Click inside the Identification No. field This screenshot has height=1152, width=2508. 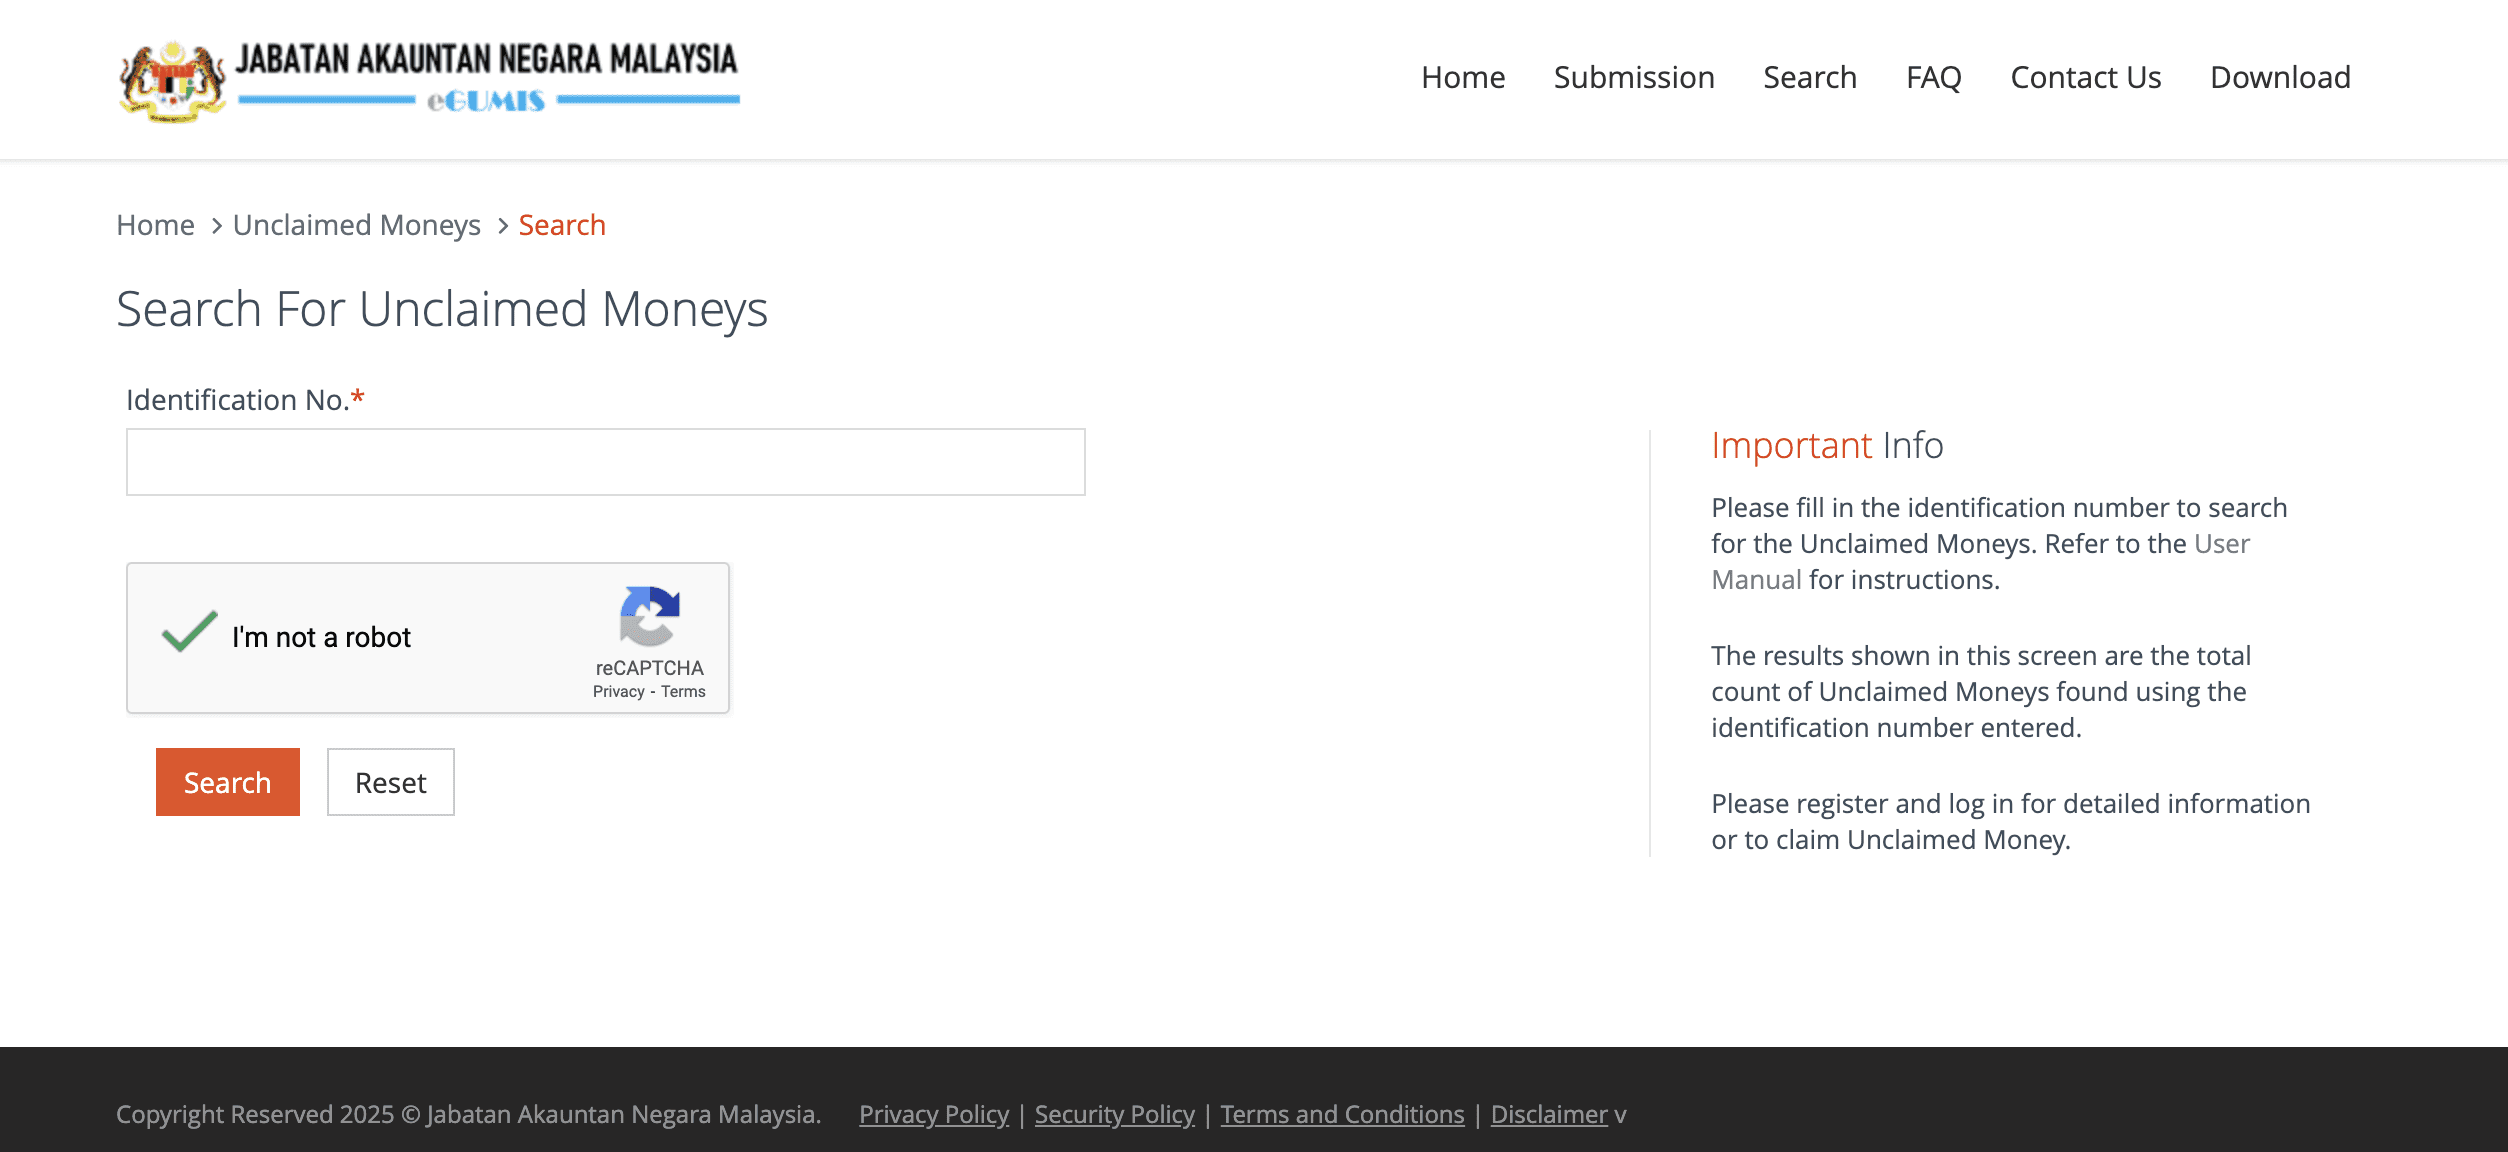click(605, 462)
